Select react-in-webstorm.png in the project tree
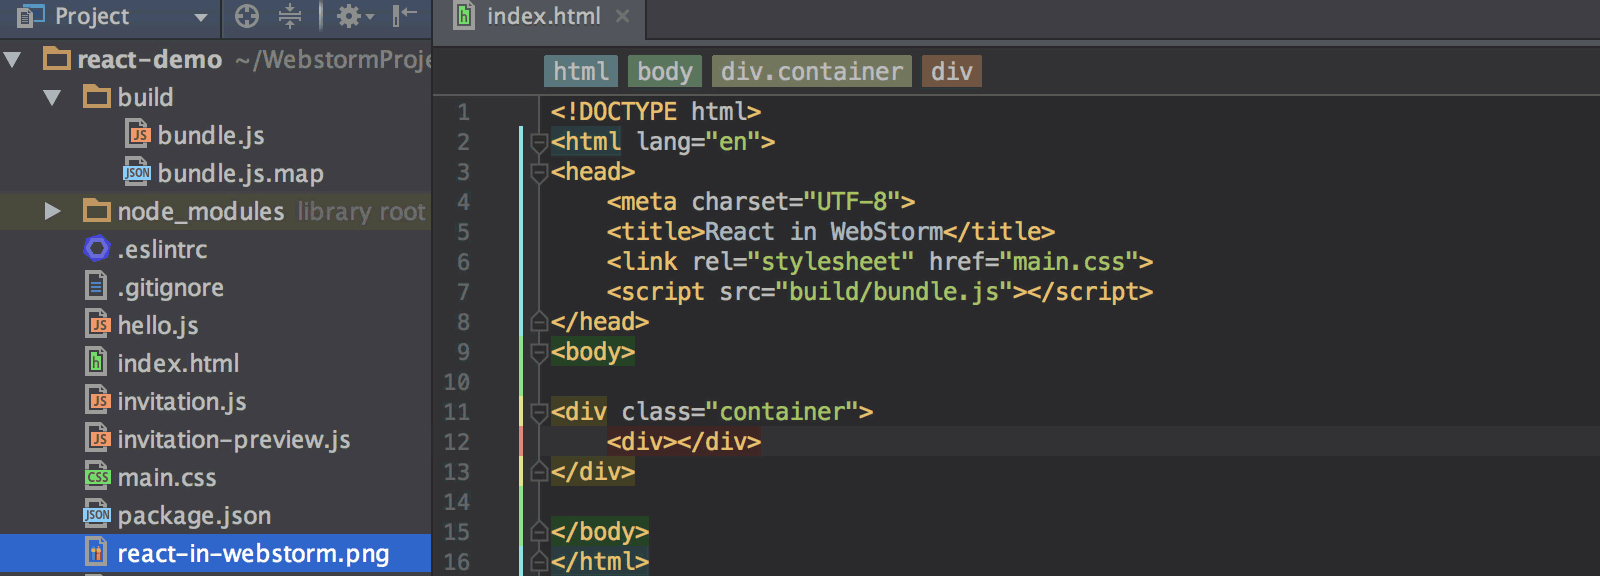1600x576 pixels. click(x=253, y=554)
